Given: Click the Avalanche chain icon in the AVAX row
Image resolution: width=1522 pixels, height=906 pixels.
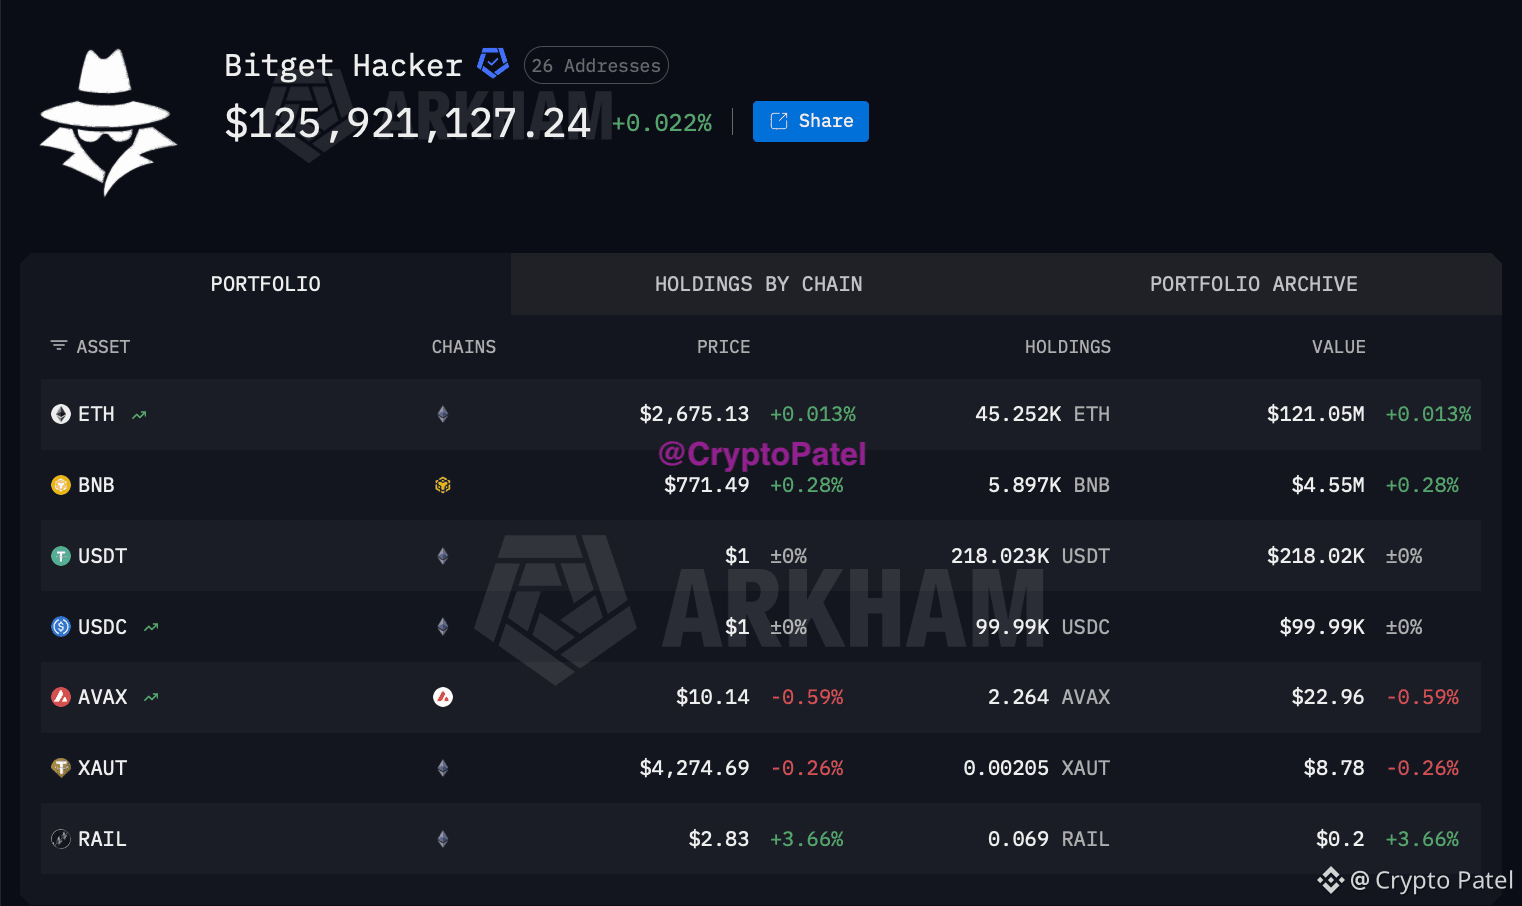Looking at the screenshot, I should coord(443,697).
